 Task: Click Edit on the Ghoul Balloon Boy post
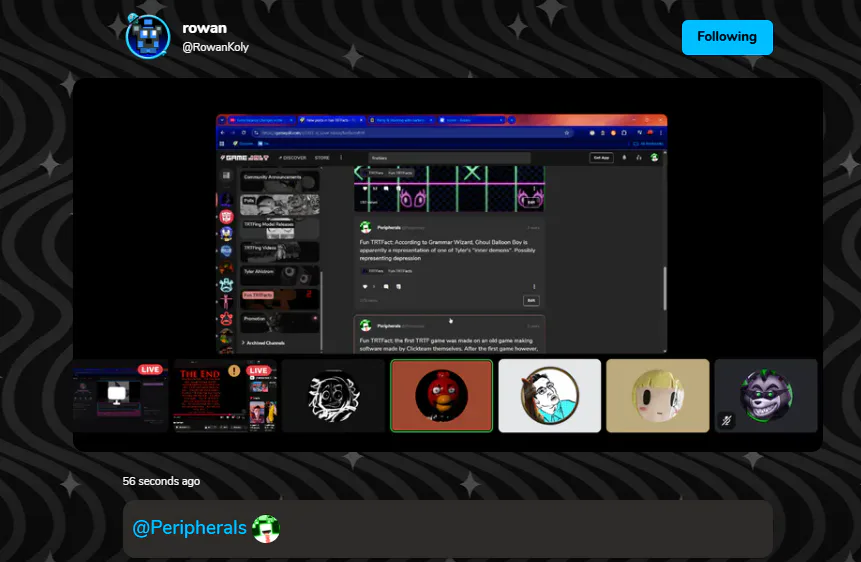(531, 301)
